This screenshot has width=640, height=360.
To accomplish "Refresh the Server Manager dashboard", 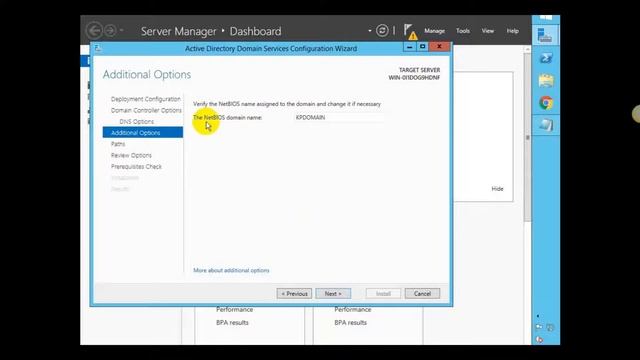I will click(382, 31).
